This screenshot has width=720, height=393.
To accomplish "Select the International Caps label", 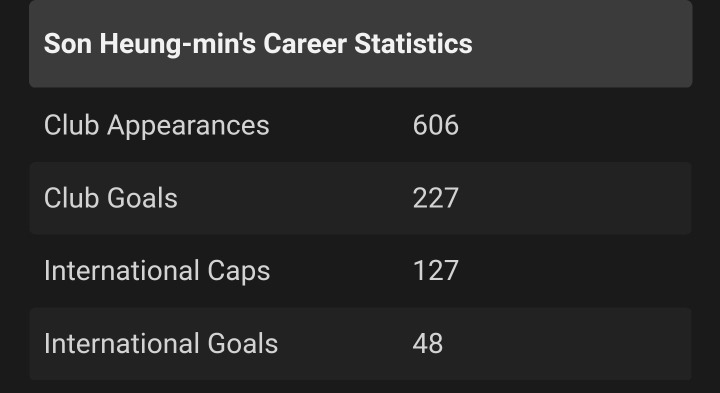I will point(157,271).
